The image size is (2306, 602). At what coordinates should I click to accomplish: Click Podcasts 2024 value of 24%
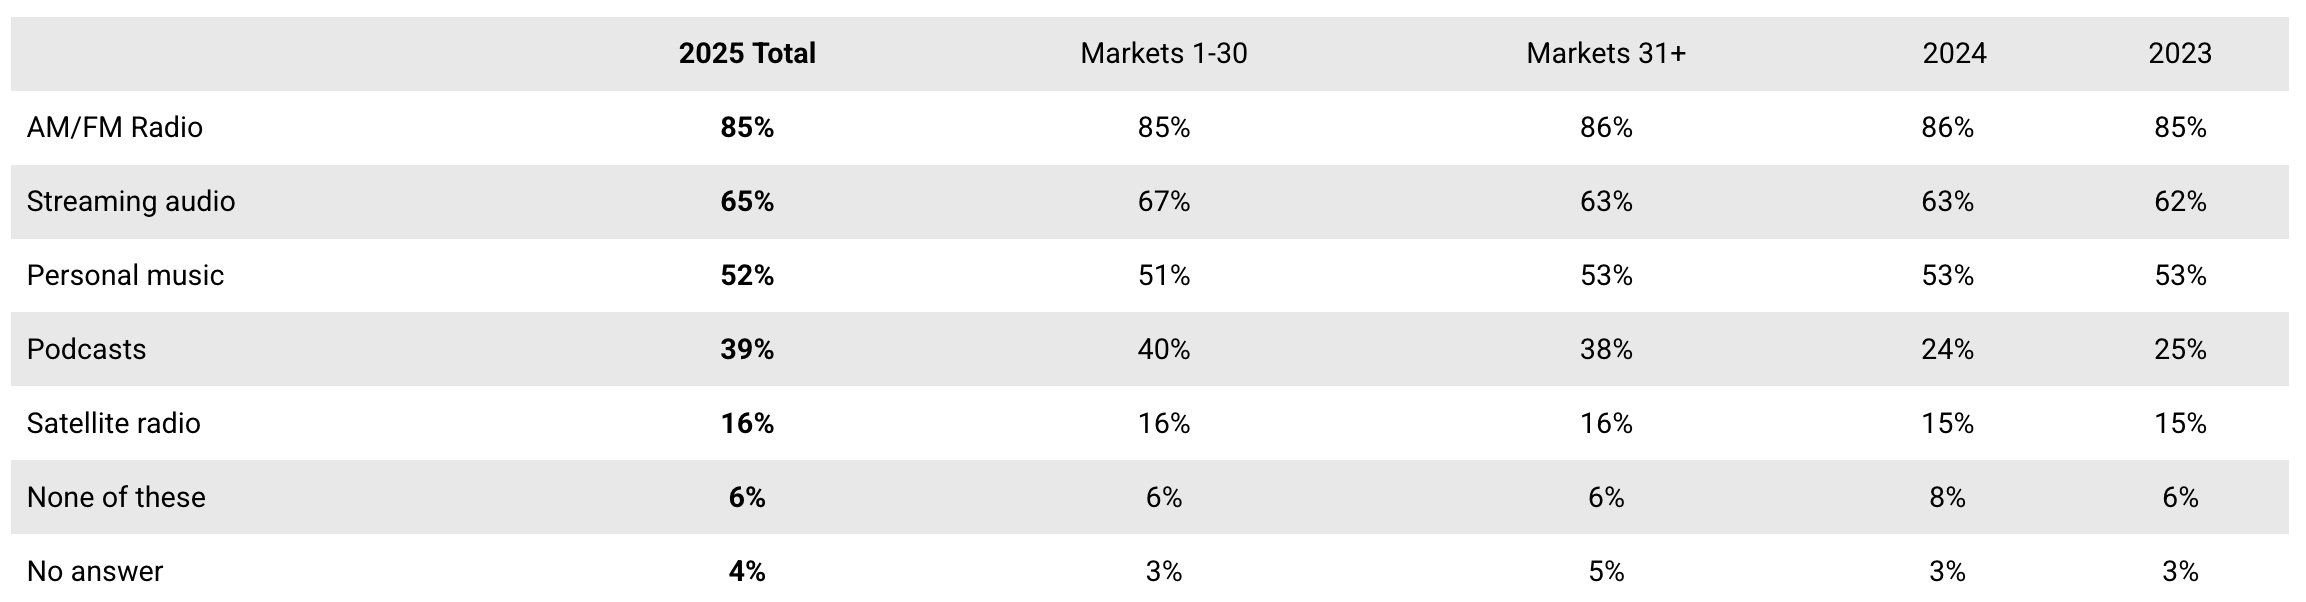[1947, 349]
